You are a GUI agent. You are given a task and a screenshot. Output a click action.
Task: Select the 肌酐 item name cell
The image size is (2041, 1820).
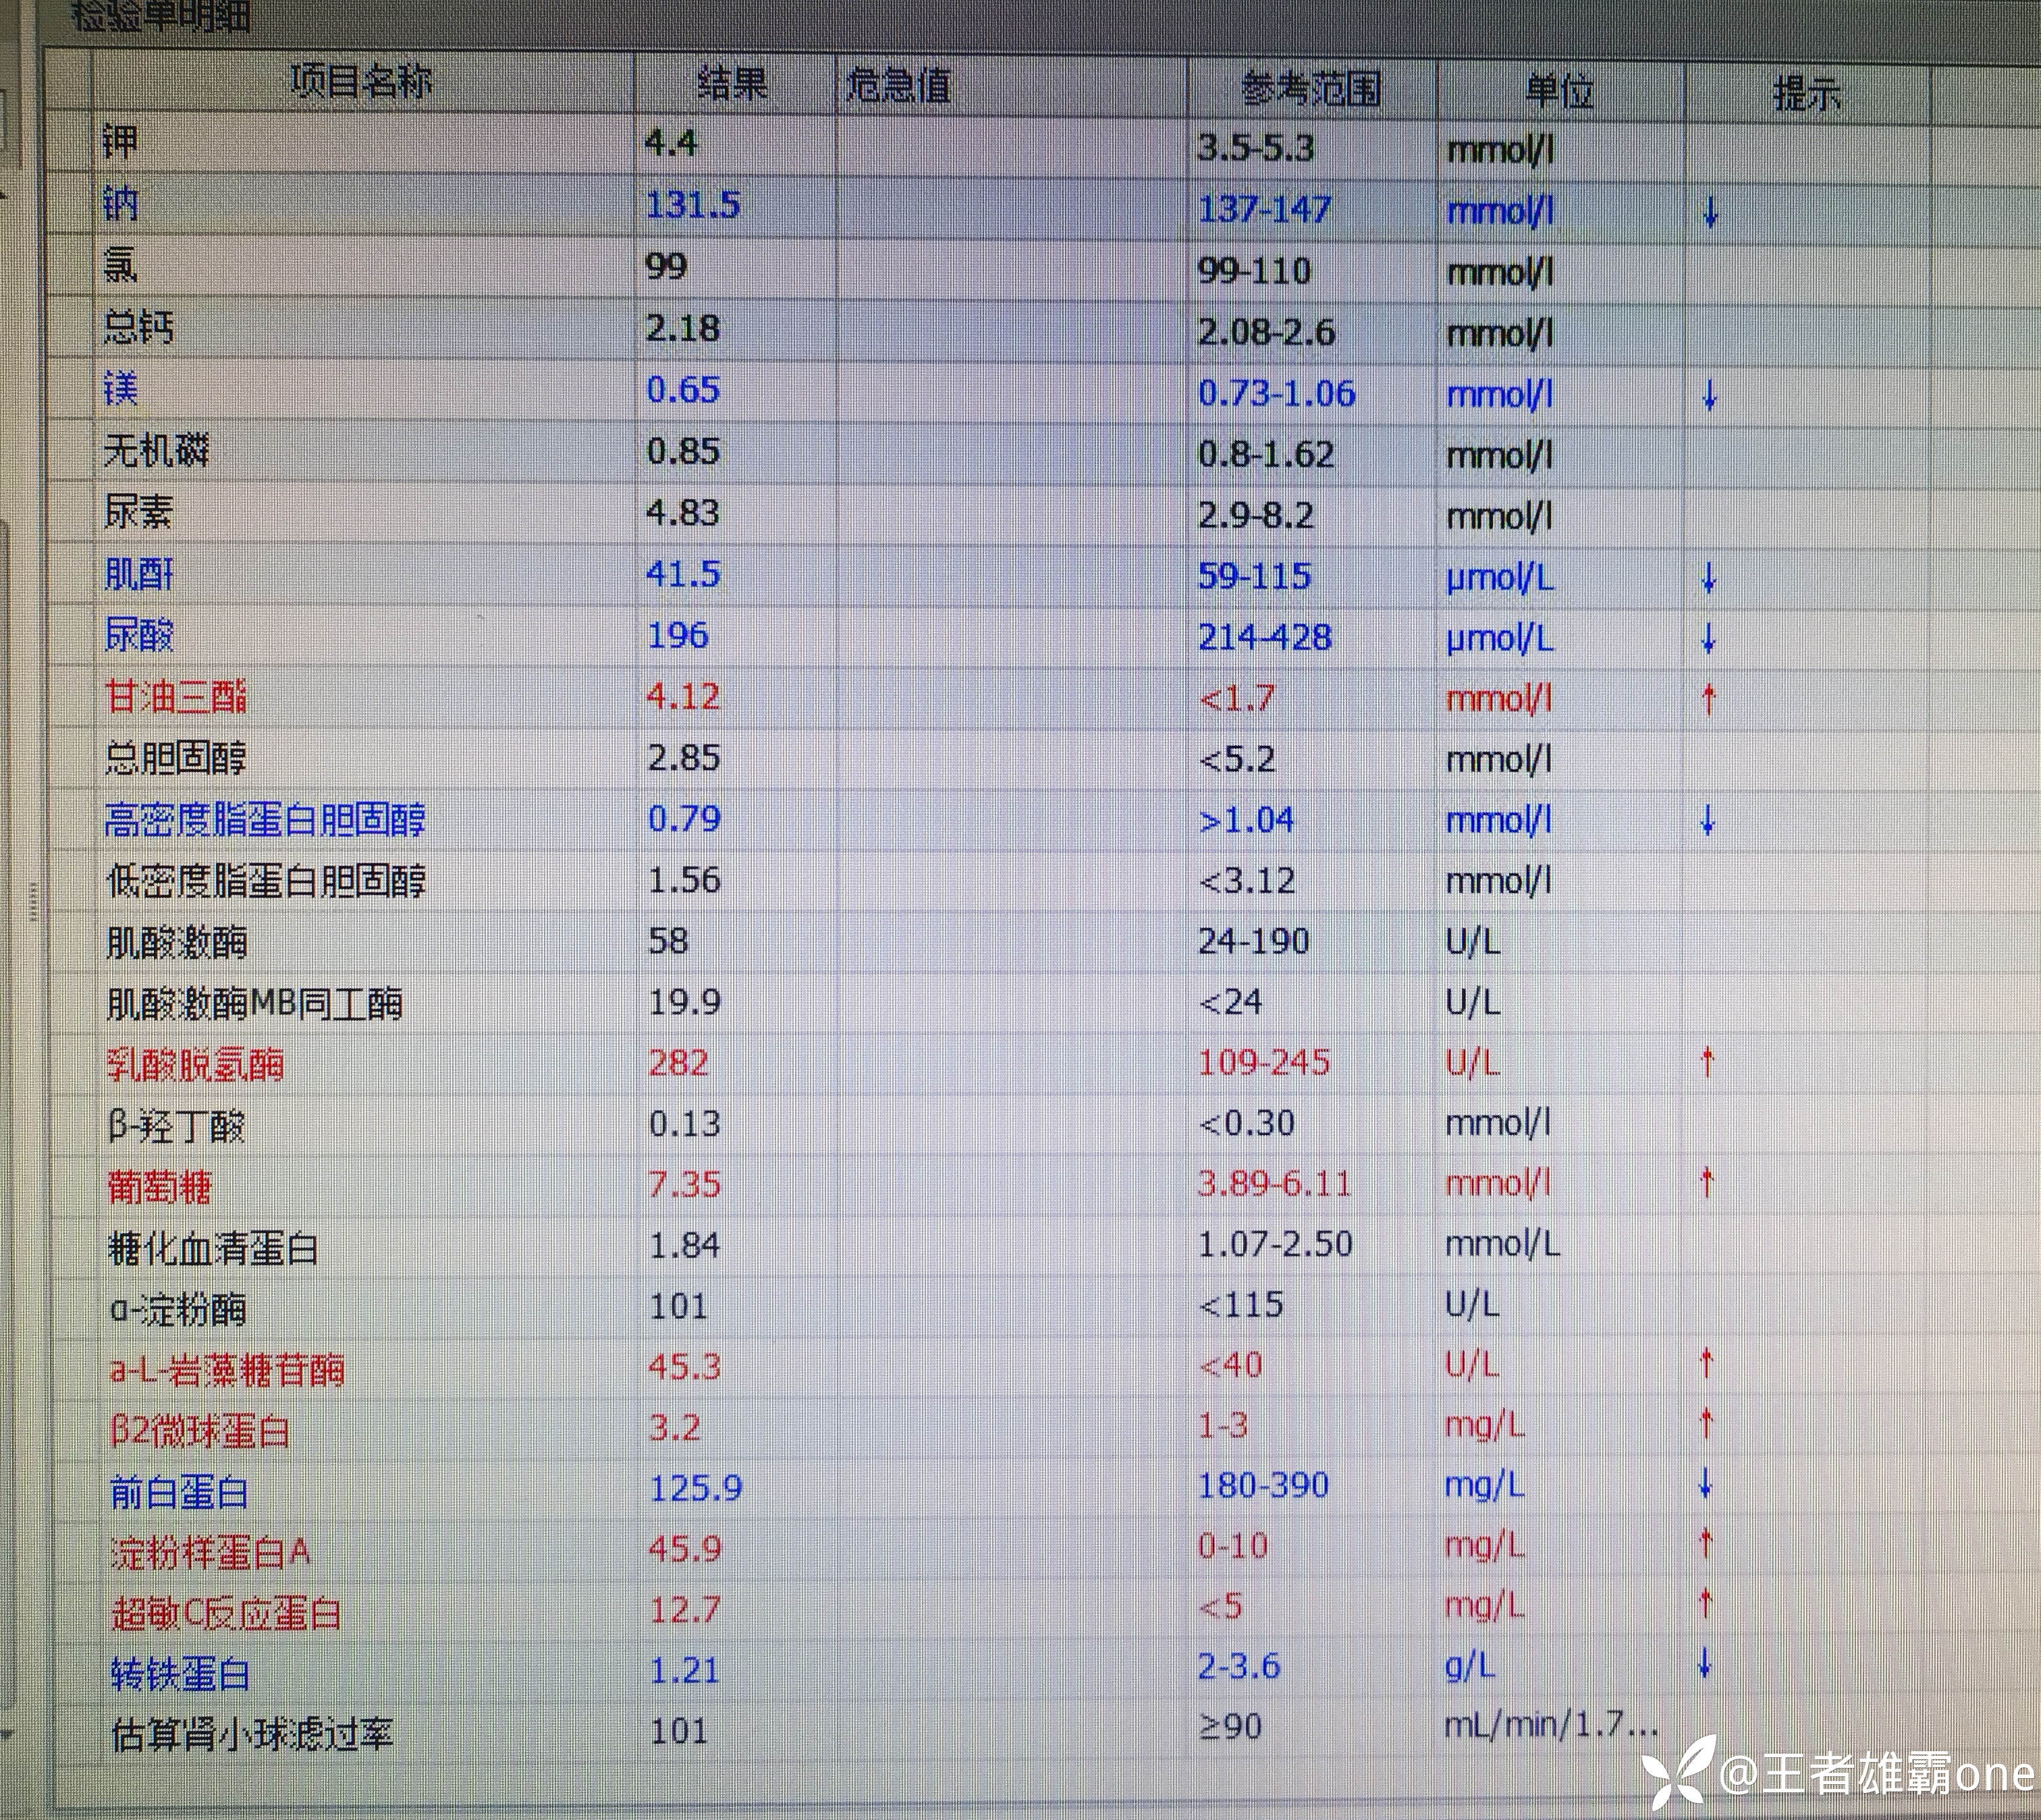(140, 575)
